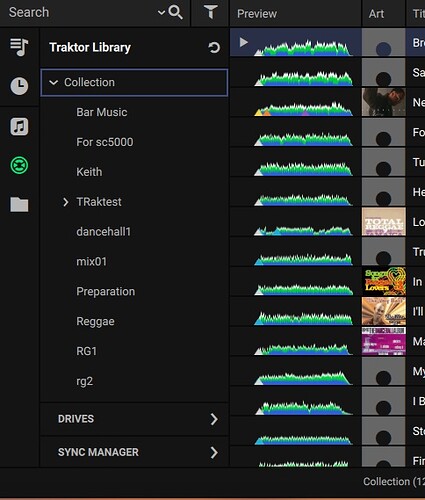Click the Total Reggae album art thumbnail
The image size is (425, 500).
(x=384, y=221)
